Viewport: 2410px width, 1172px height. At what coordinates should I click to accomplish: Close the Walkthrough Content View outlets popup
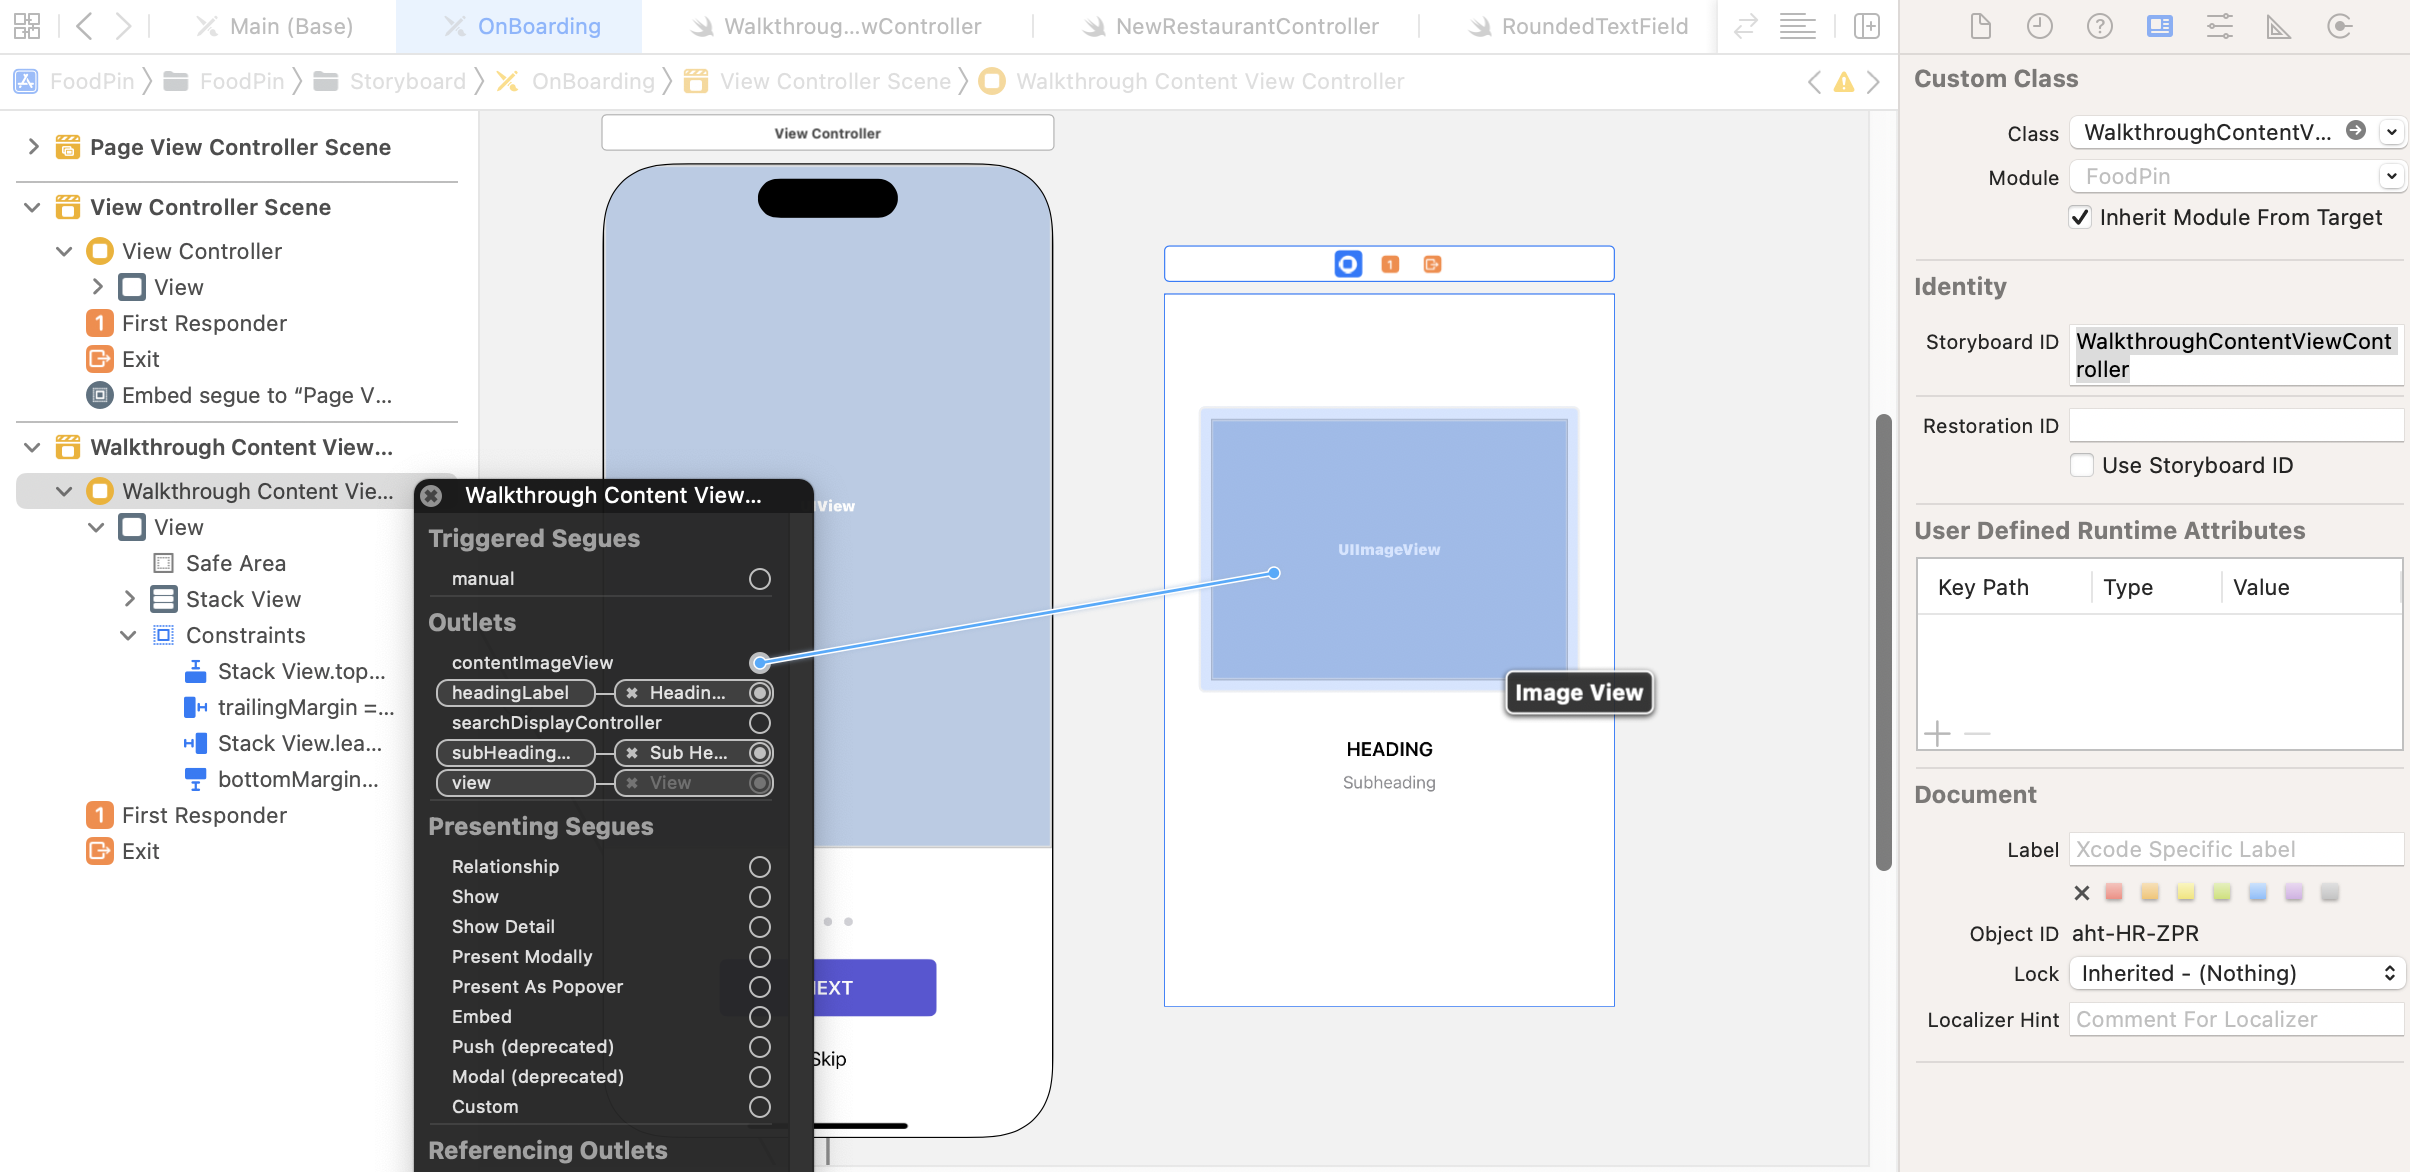point(432,496)
